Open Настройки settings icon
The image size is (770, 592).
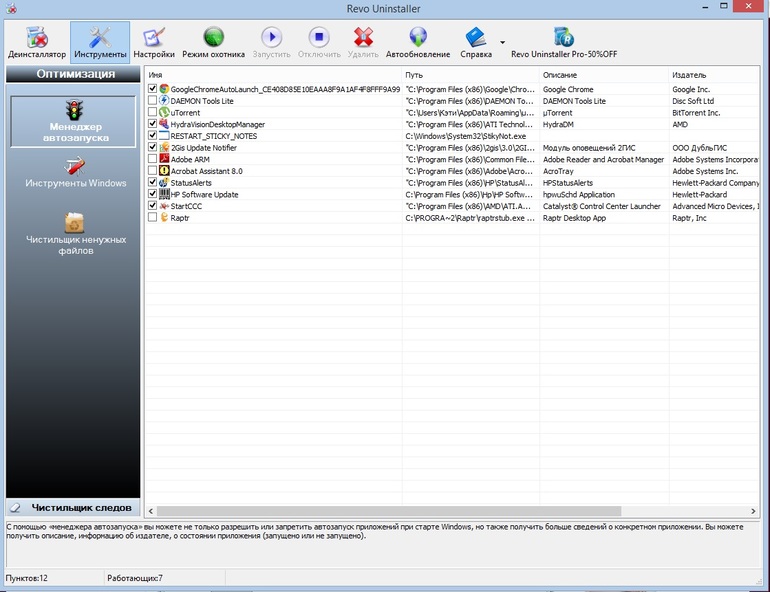click(154, 42)
